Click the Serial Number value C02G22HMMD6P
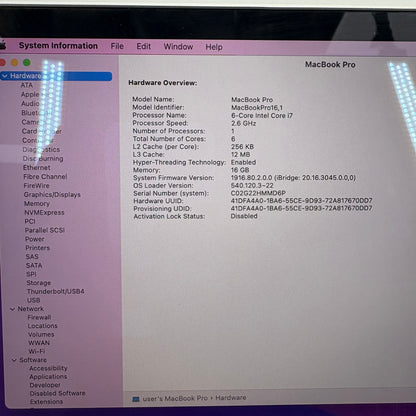416x416 pixels. click(x=258, y=193)
